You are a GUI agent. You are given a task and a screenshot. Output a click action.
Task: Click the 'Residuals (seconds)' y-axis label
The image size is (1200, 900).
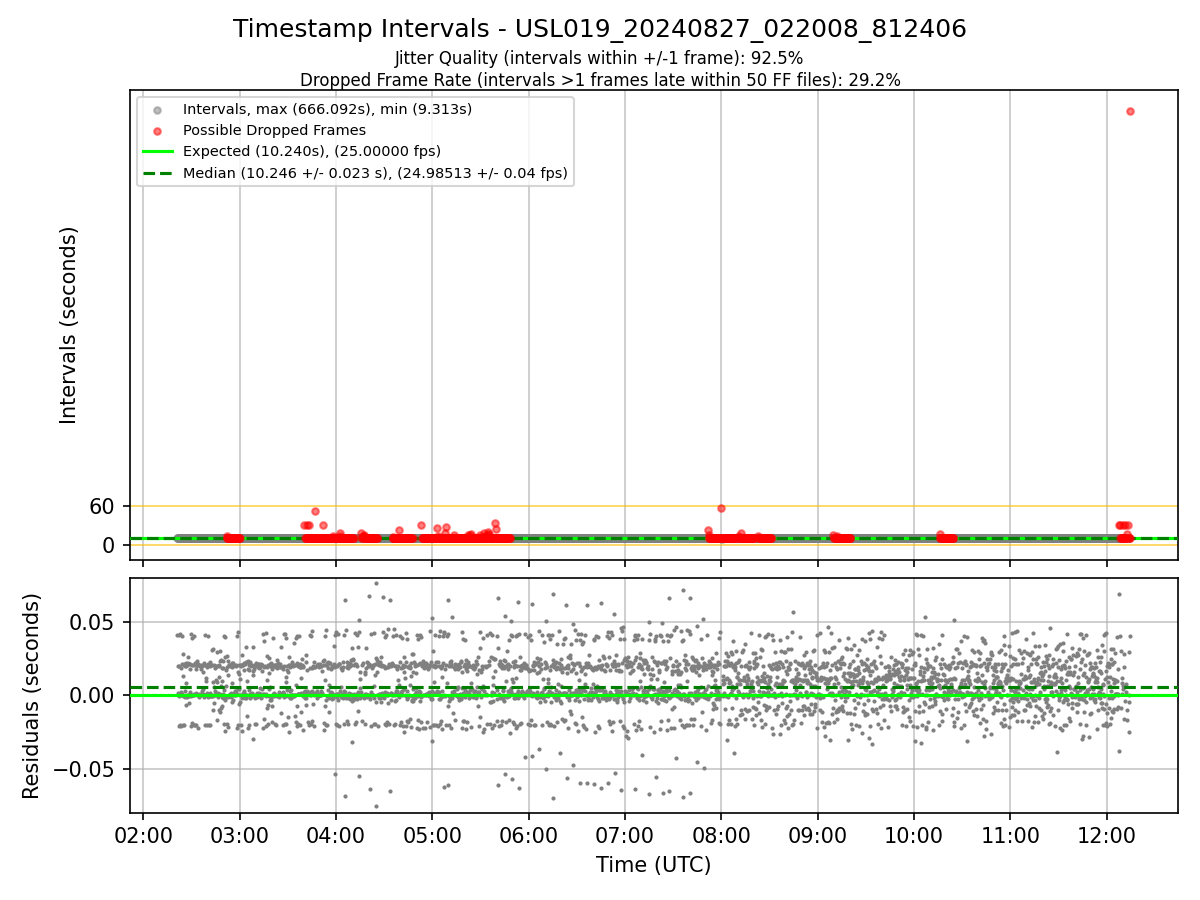[x=32, y=696]
